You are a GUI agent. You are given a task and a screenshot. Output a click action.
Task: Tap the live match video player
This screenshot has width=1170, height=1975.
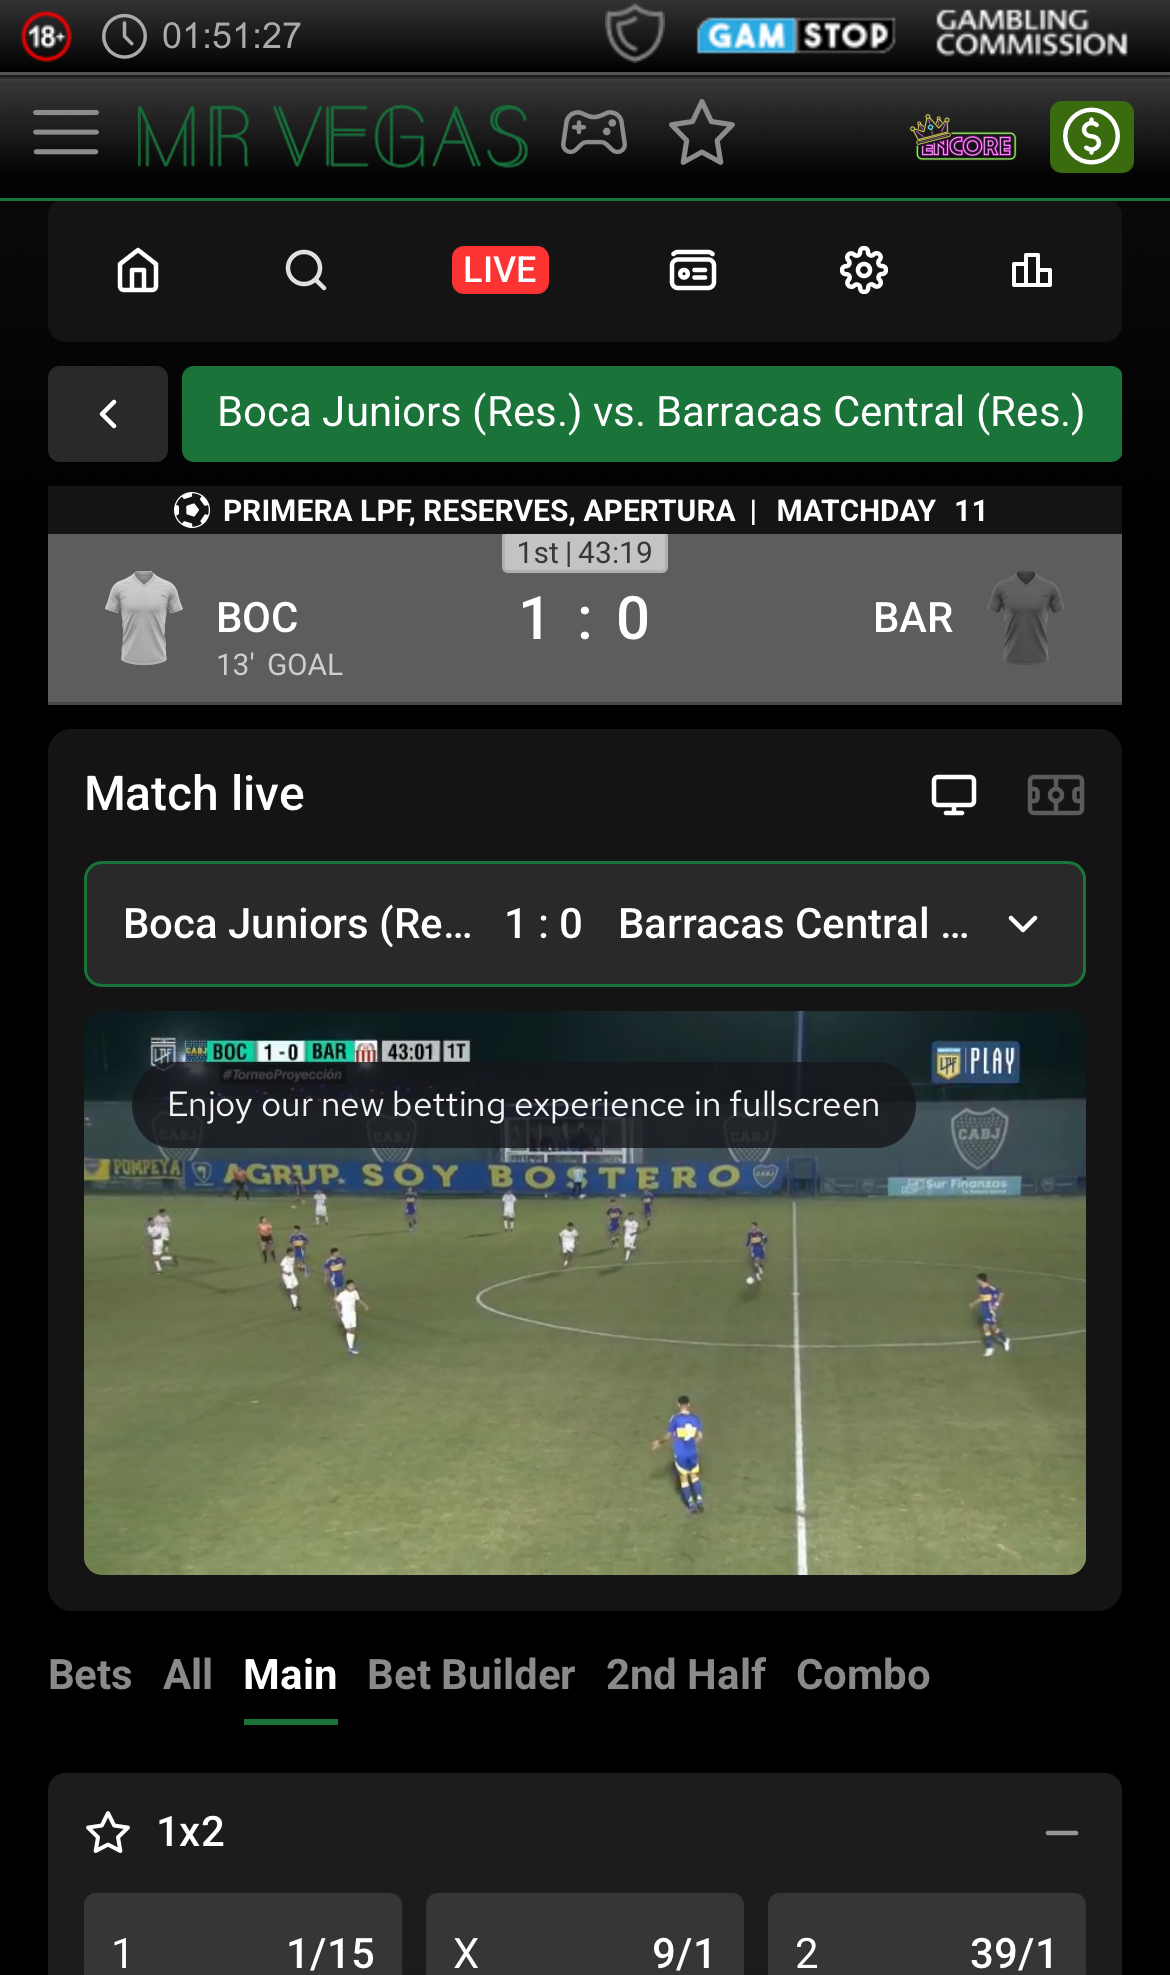[x=585, y=1293]
